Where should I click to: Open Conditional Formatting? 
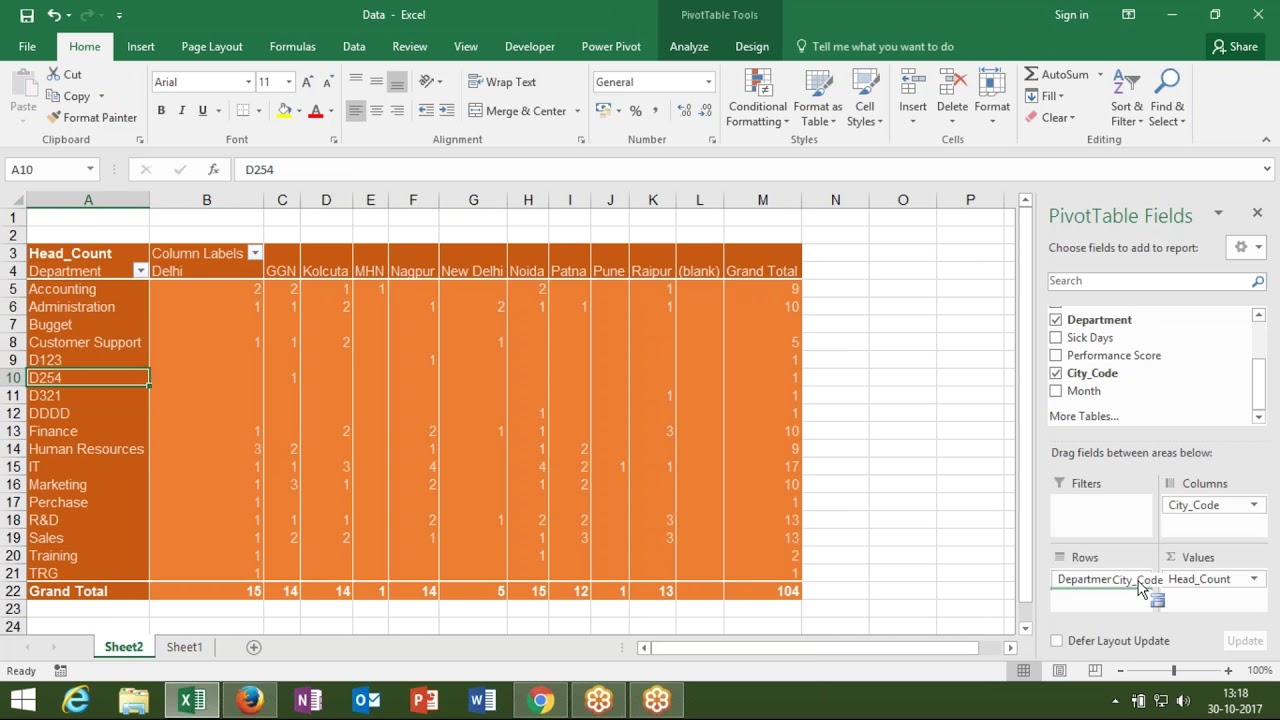pos(757,99)
